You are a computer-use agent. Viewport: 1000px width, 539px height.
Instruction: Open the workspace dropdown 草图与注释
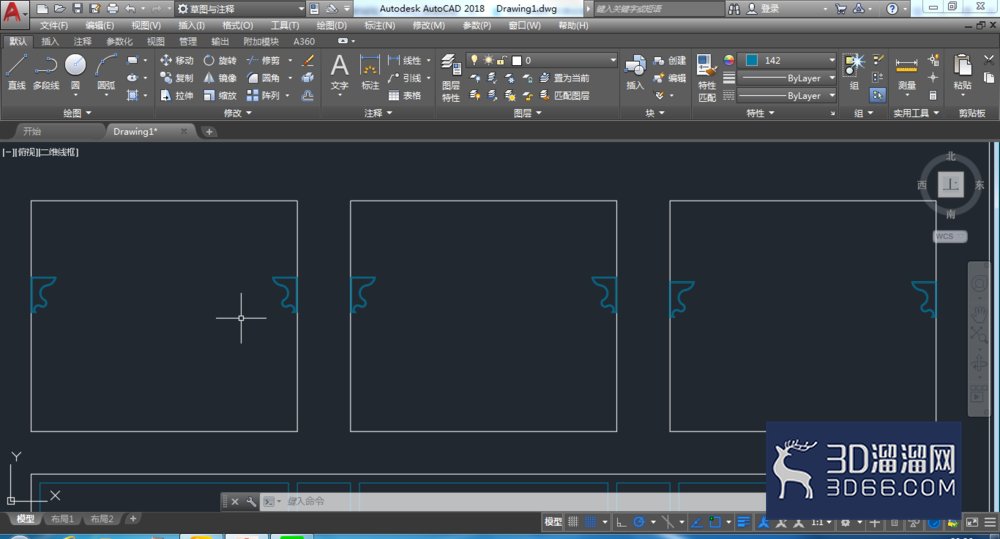tap(241, 9)
